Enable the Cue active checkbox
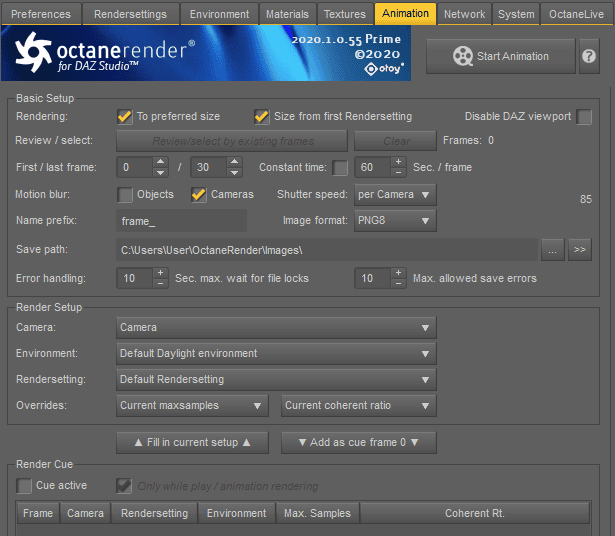 pos(24,486)
